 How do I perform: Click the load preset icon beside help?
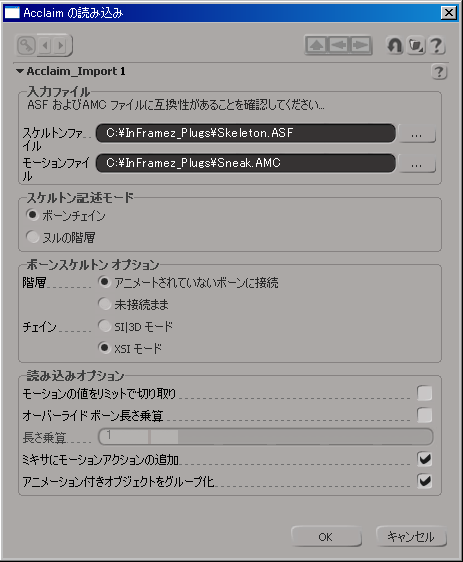click(x=416, y=46)
